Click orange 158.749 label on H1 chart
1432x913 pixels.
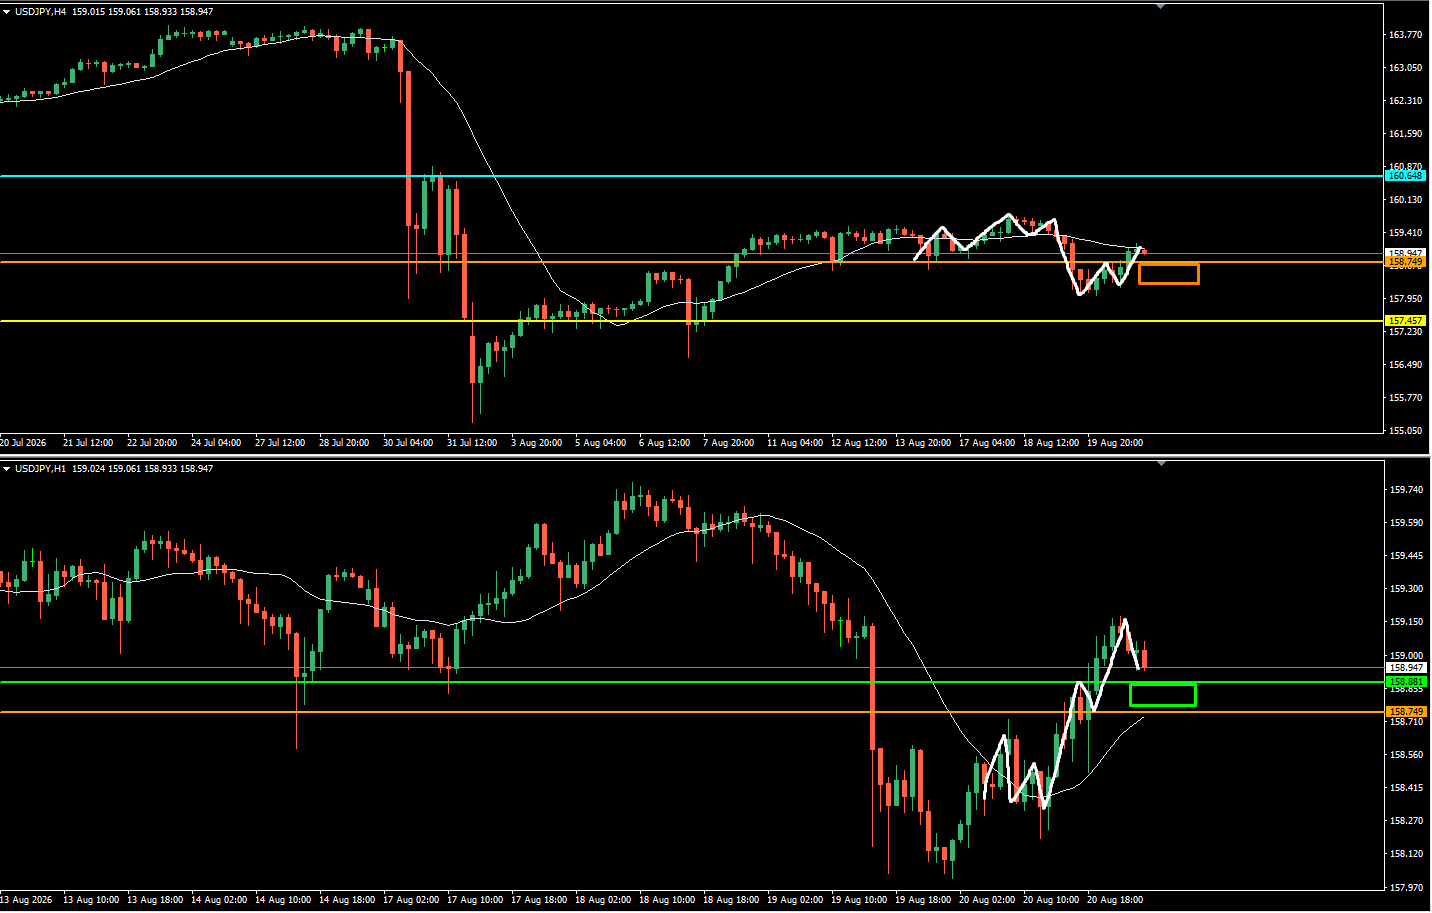[x=1405, y=712]
